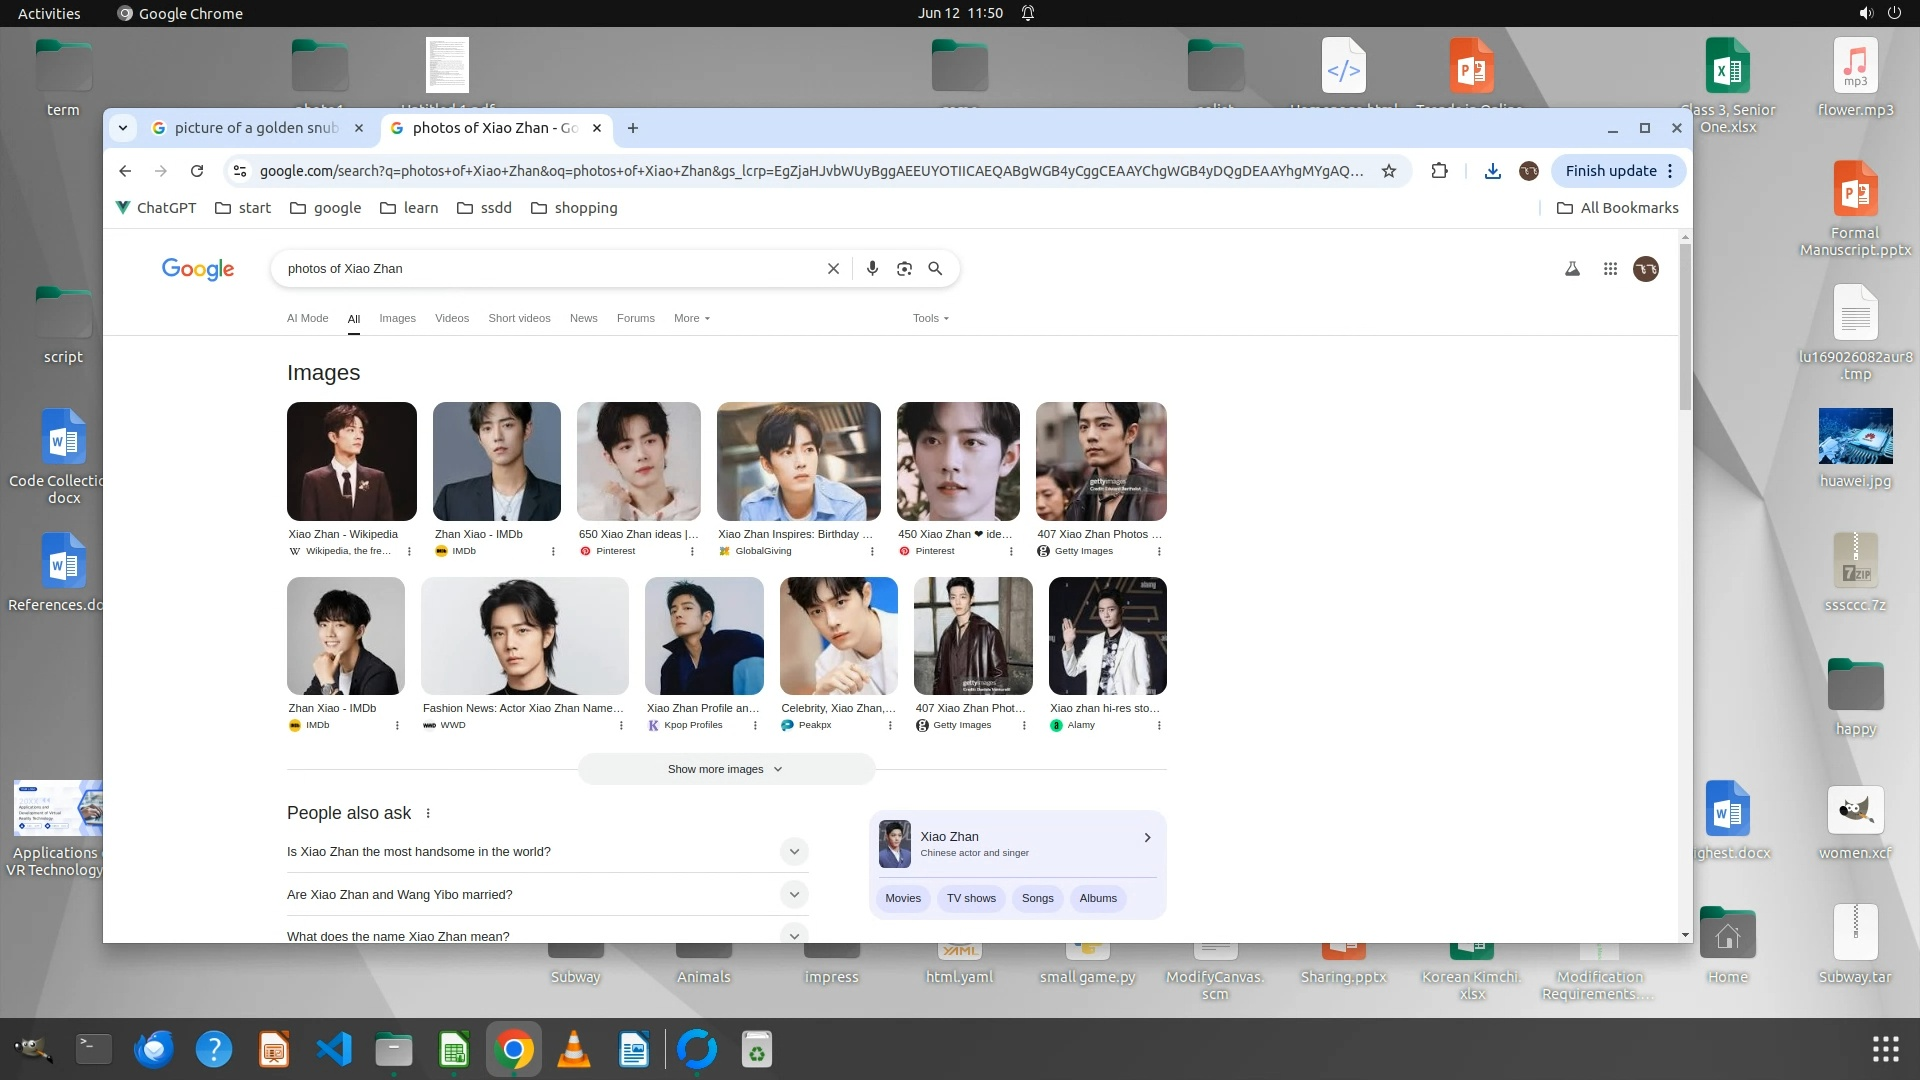Open VLC media player from dock
The image size is (1920, 1080).
573,1050
